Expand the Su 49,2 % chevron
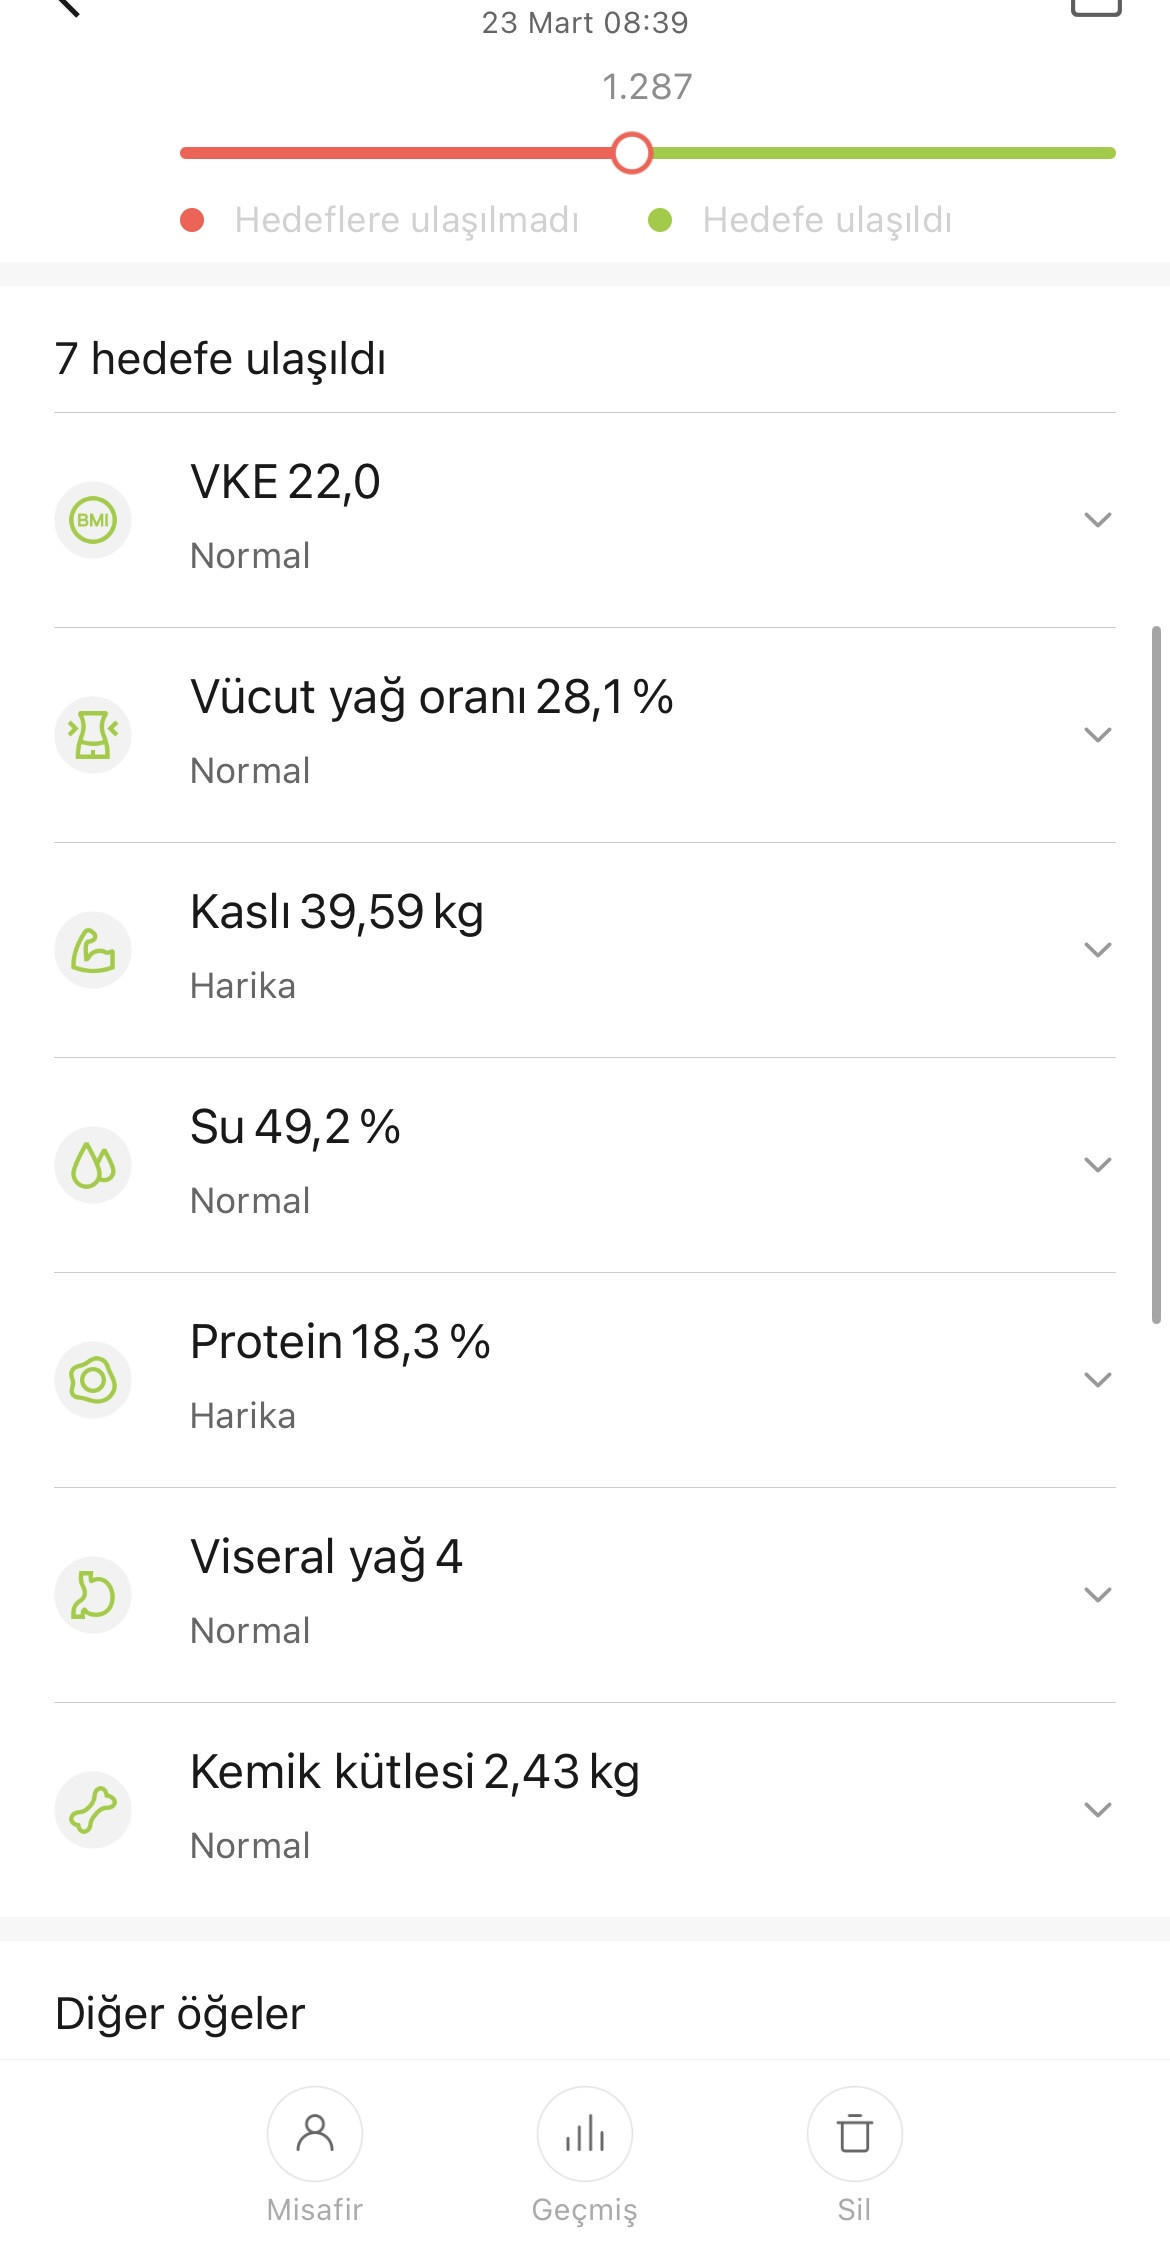This screenshot has height=2254, width=1170. point(1097,1165)
